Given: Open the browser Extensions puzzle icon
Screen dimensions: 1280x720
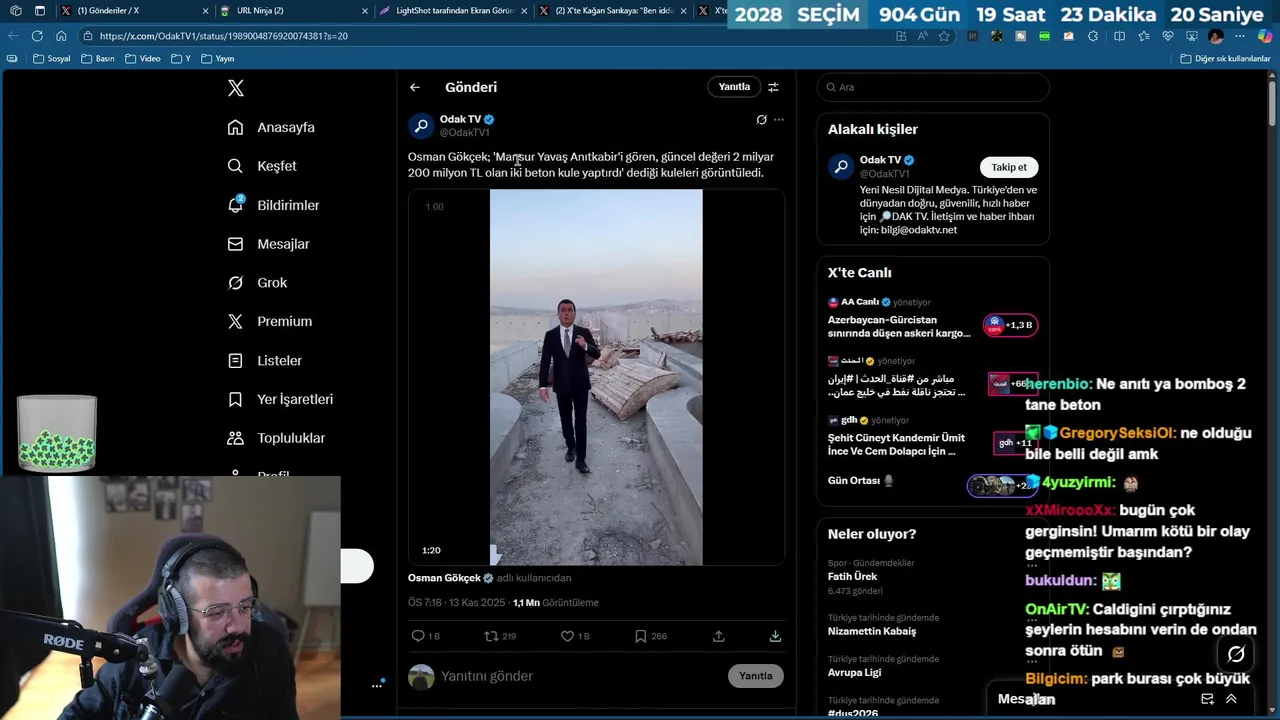Looking at the screenshot, I should click(x=1093, y=36).
